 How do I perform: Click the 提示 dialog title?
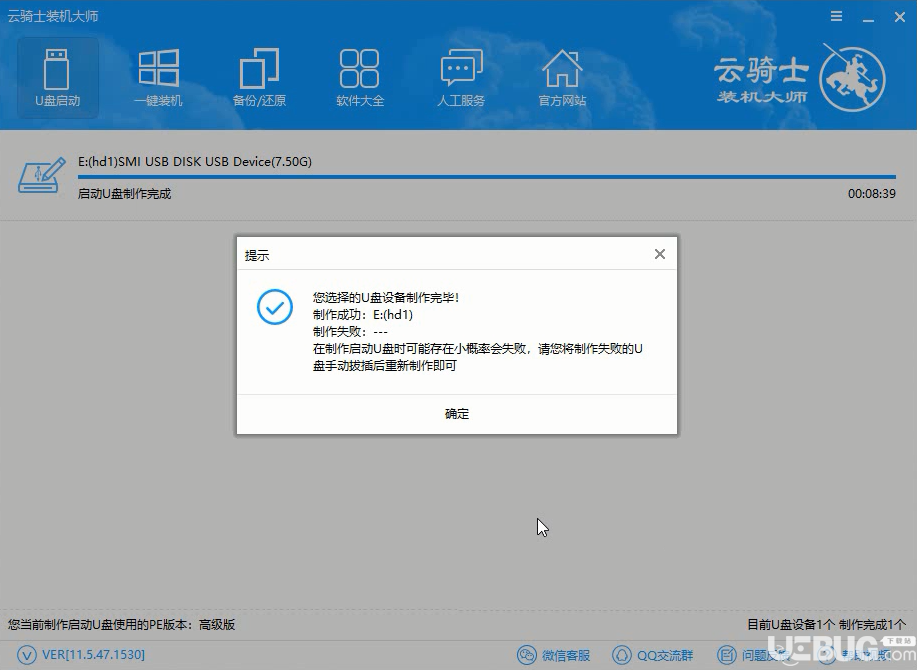click(x=257, y=255)
